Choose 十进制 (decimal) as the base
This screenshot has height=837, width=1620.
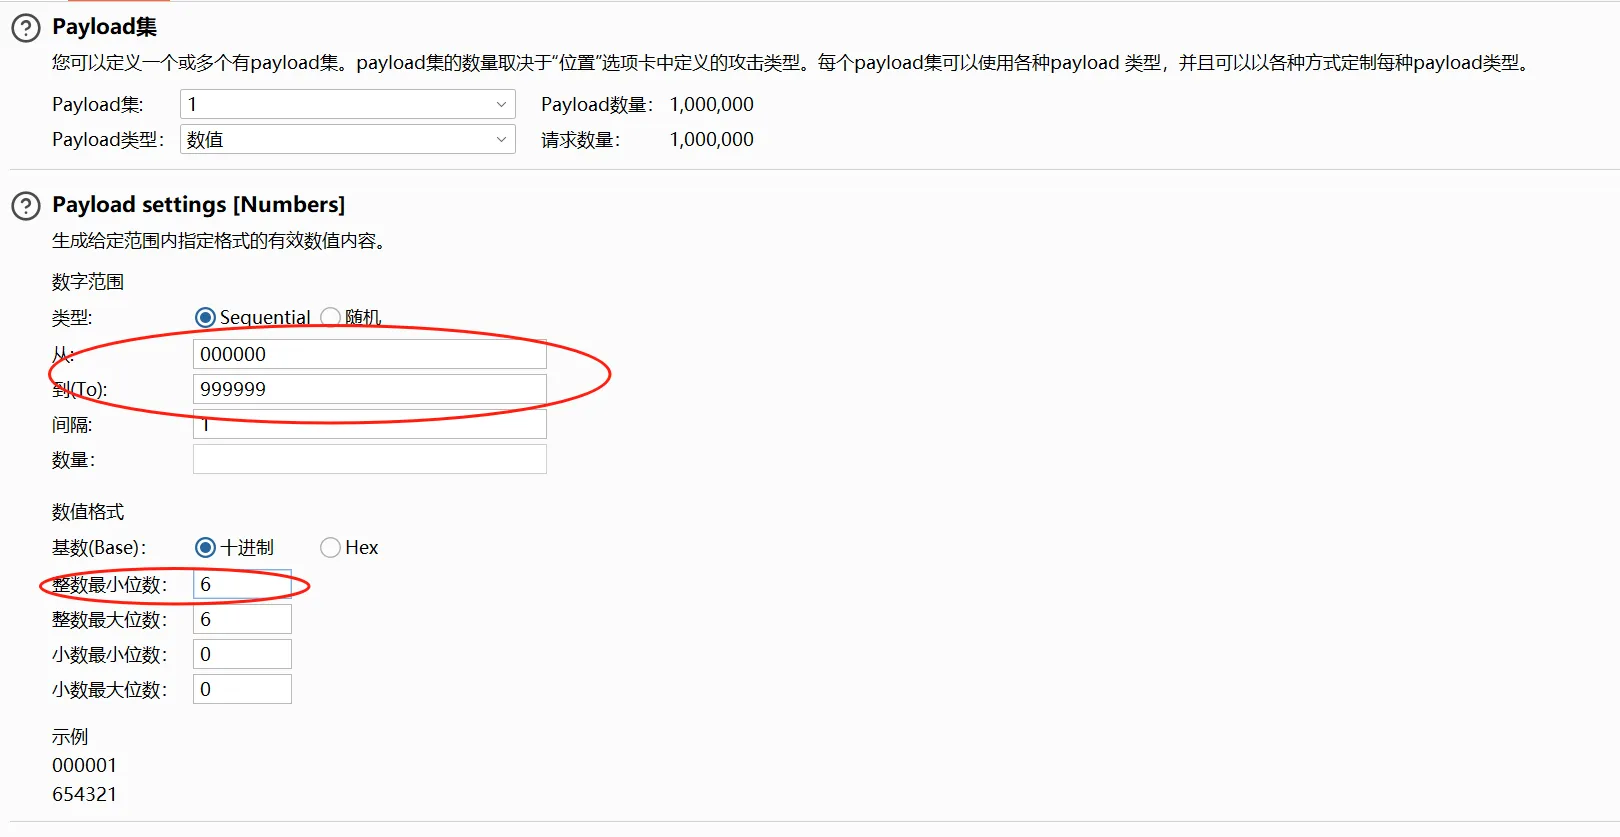(x=205, y=547)
